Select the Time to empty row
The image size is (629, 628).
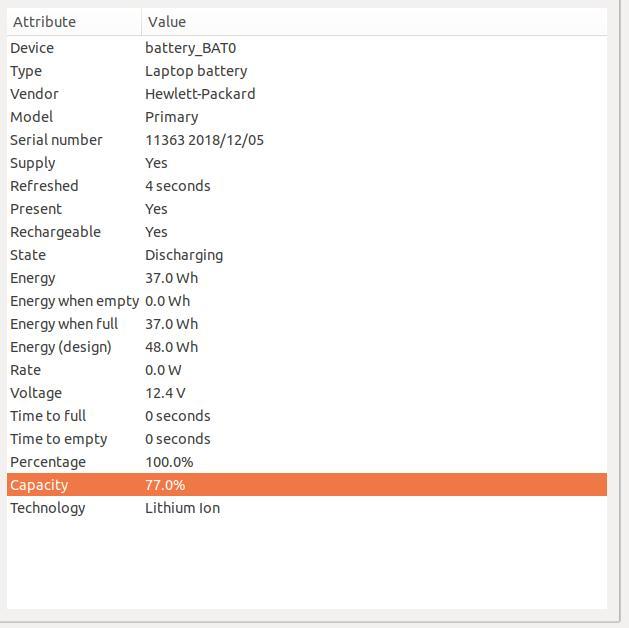[307, 439]
